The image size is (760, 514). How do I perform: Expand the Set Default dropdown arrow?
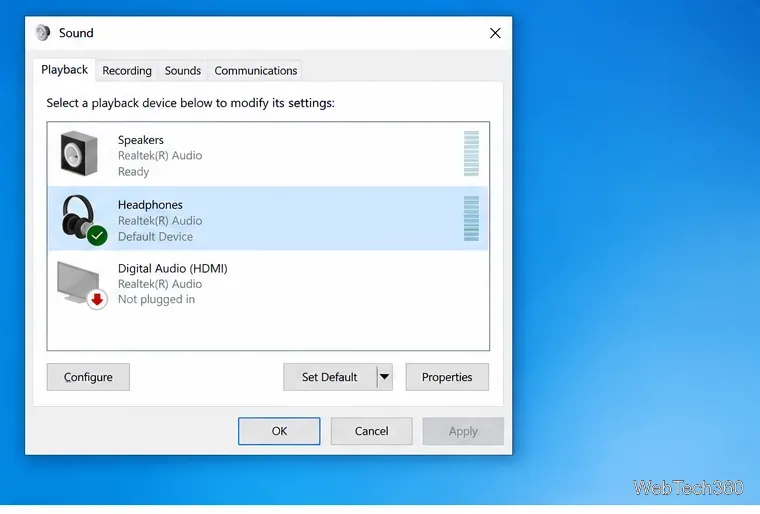(x=384, y=377)
